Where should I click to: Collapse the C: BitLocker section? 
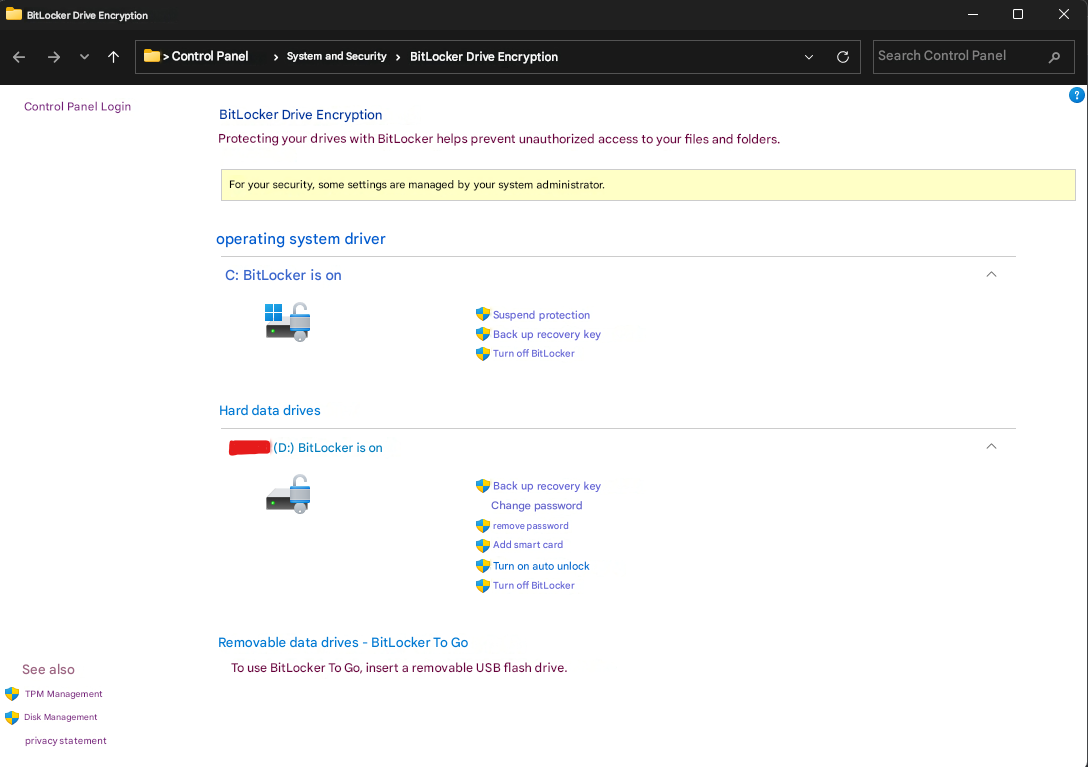992,274
